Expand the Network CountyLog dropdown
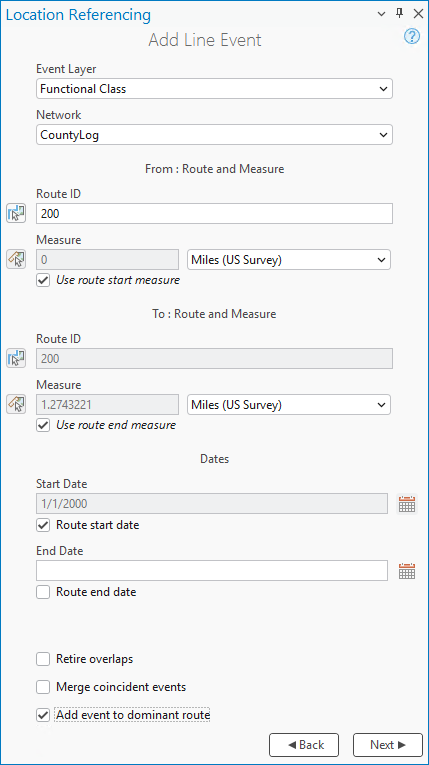The image size is (429, 765). tap(214, 135)
